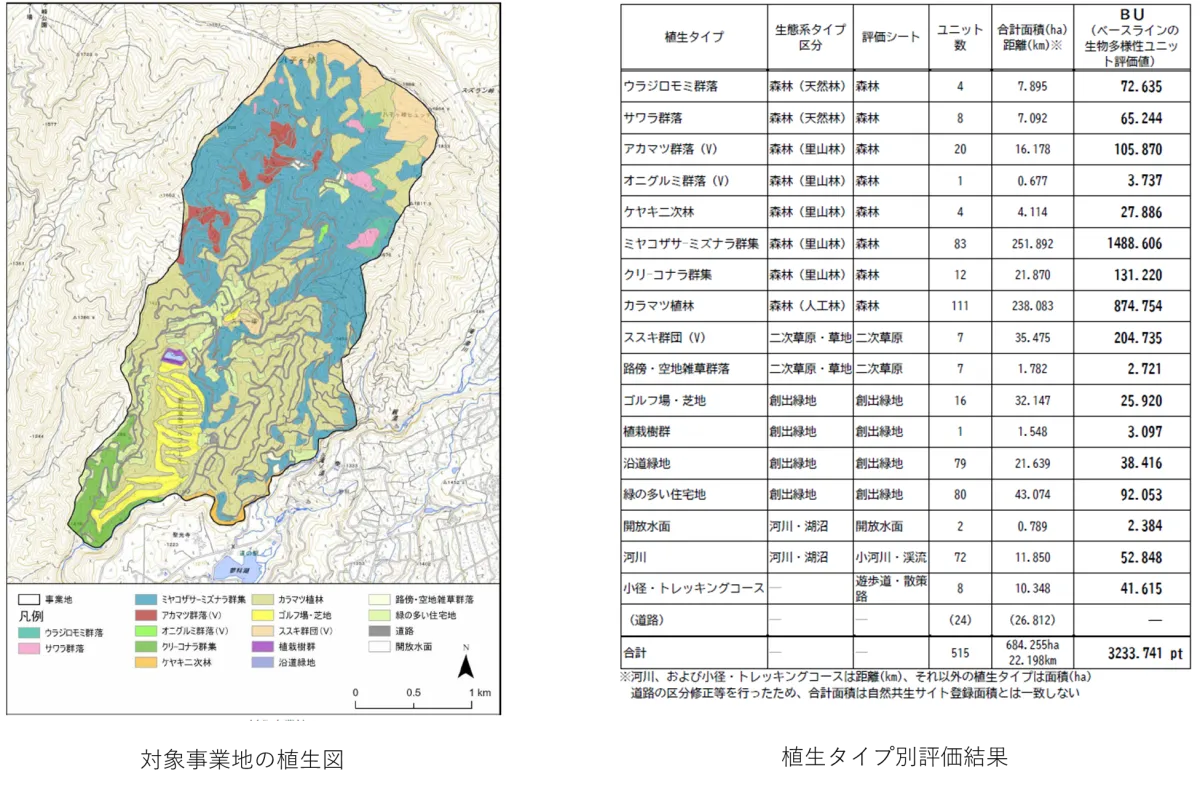Screen dimensions: 1200x795
Task: Click the north arrow compass icon
Action: pos(465,663)
